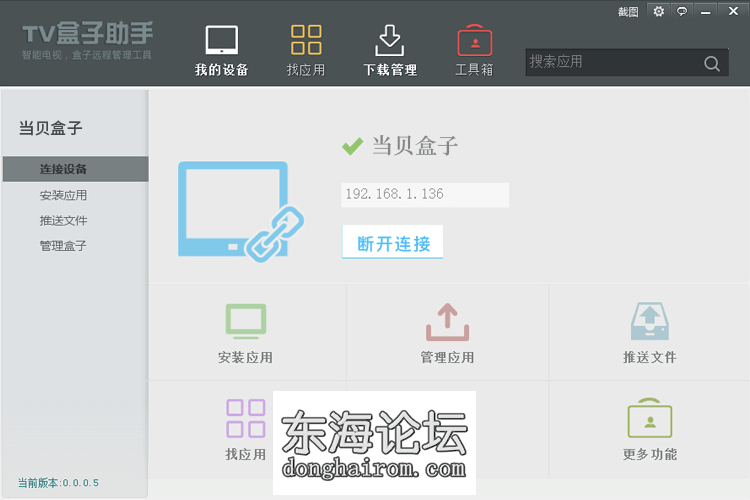Click the purple 找应用 grid tile
This screenshot has width=750, height=500.
click(246, 430)
